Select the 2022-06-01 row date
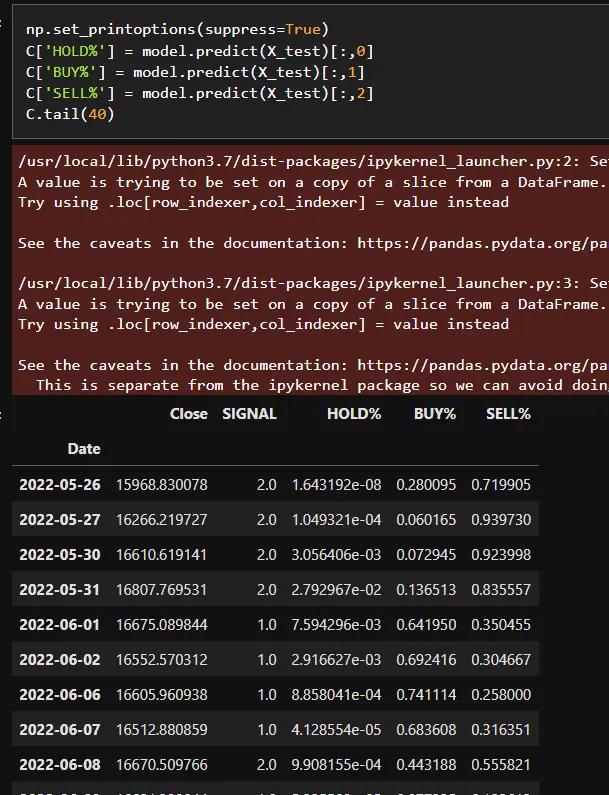The height and width of the screenshot is (795, 609). (x=60, y=625)
